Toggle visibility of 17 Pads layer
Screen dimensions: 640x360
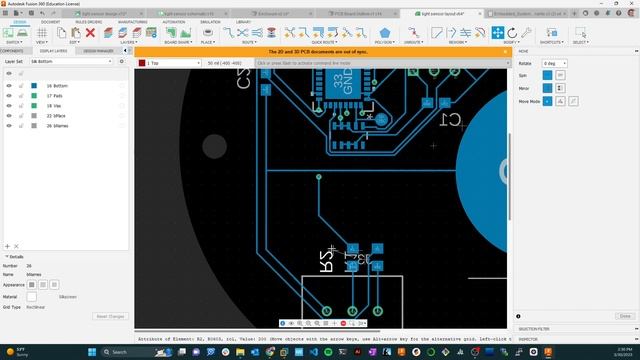coord(9,96)
